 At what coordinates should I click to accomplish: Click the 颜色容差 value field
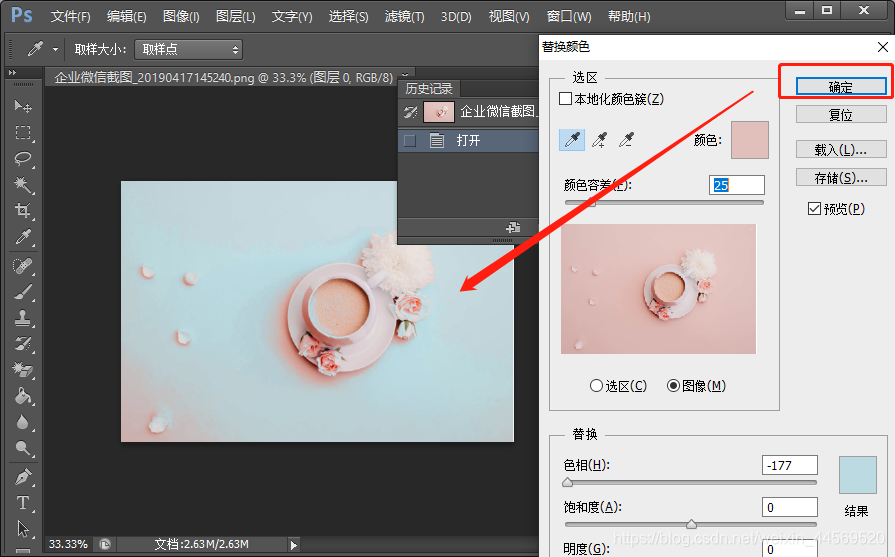tap(736, 185)
